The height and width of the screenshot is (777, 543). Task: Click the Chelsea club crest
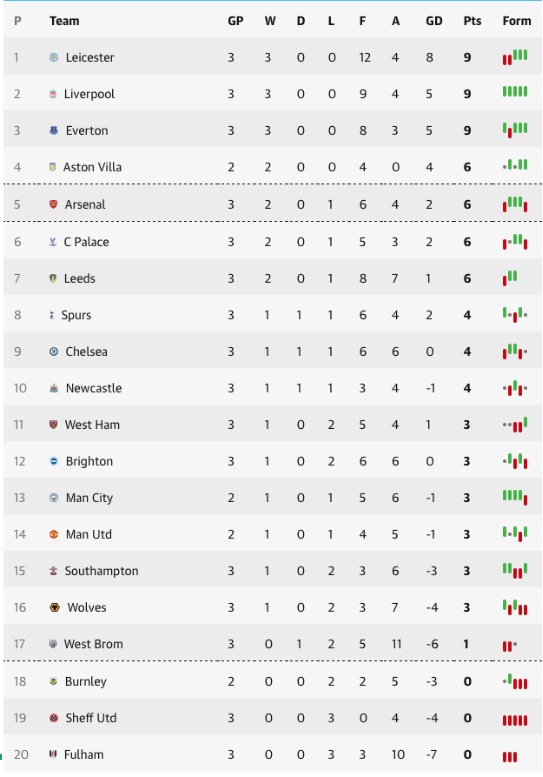(54, 351)
